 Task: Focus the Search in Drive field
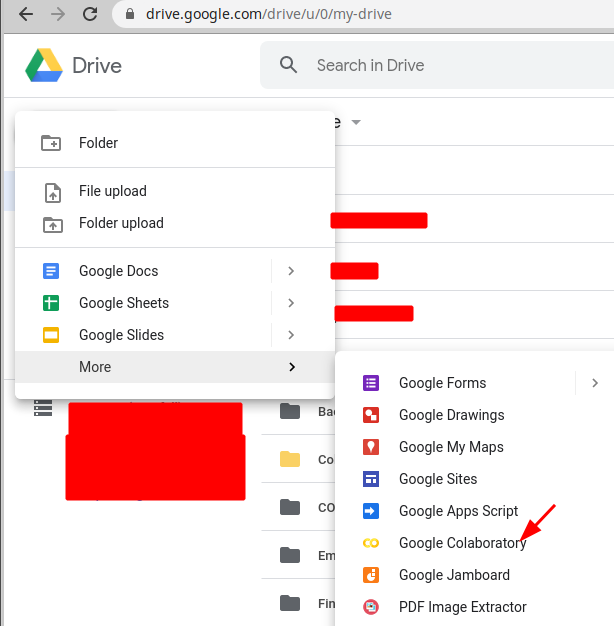click(x=437, y=65)
